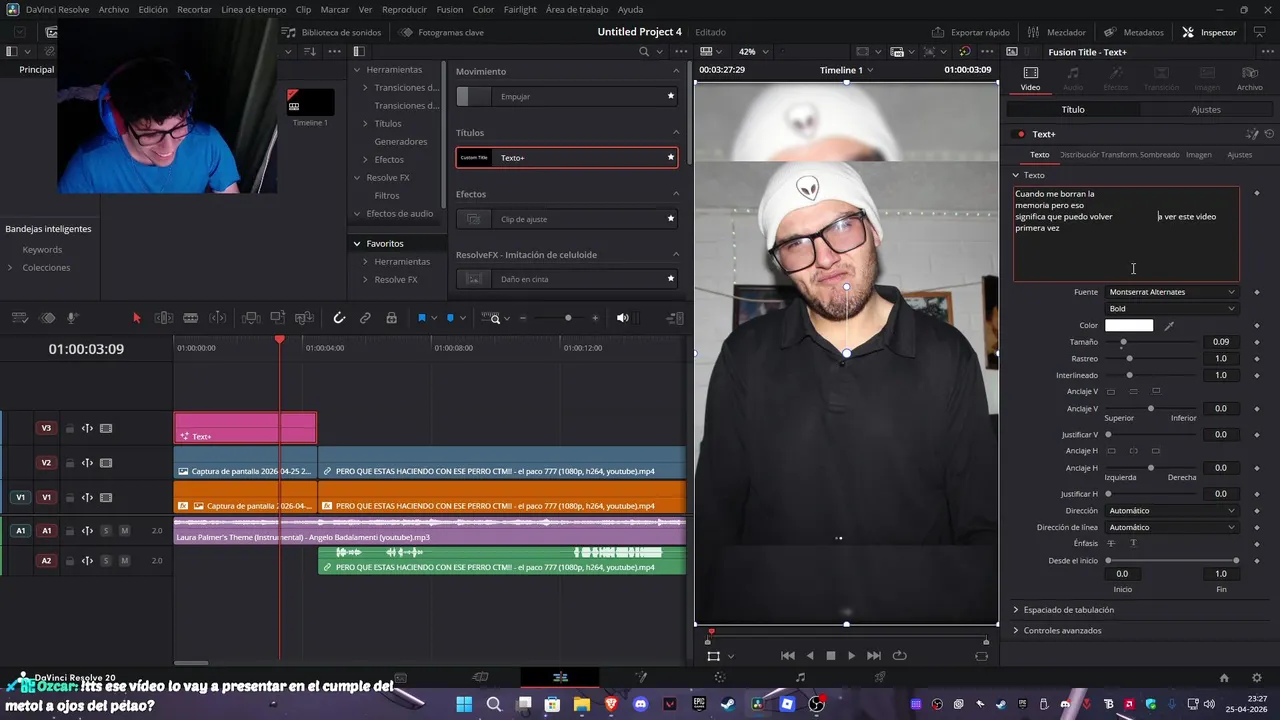Open the viewer zoom 42% dropdown
1280x720 pixels.
pyautogui.click(x=752, y=51)
